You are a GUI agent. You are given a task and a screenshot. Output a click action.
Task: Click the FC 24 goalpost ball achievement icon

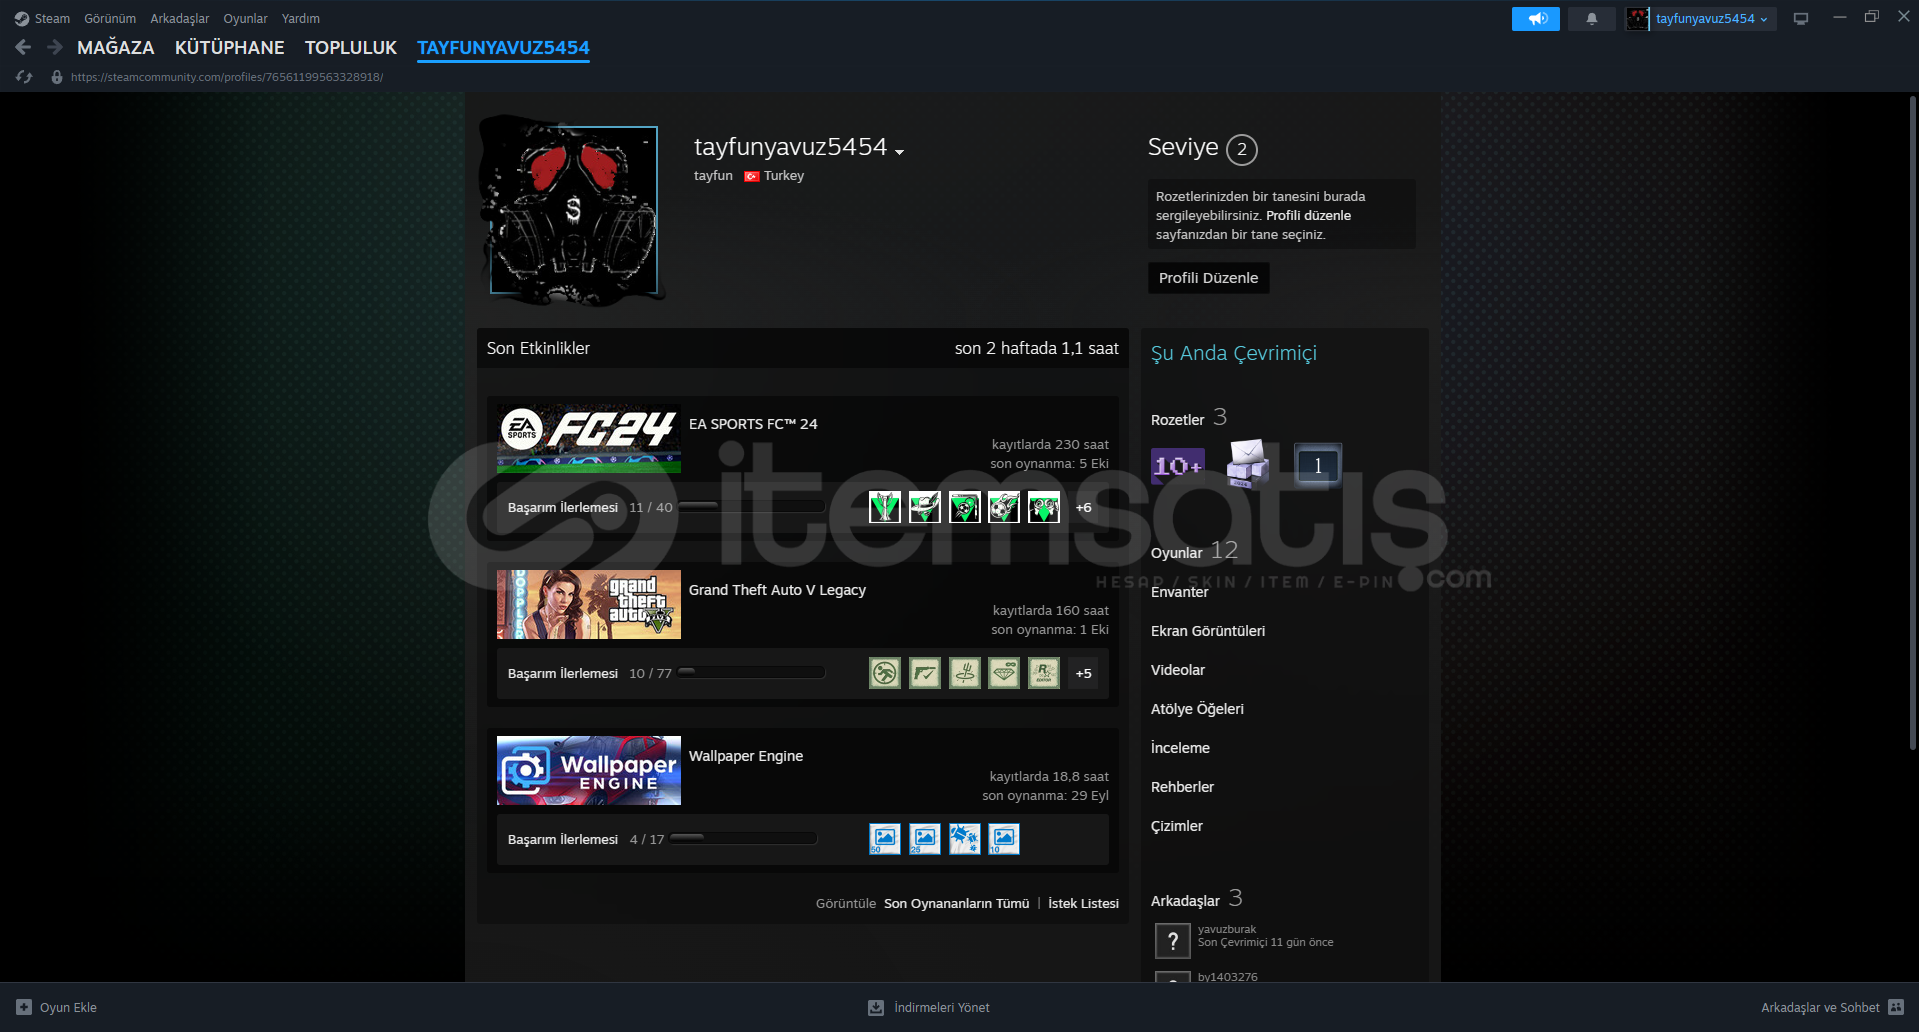pos(964,507)
